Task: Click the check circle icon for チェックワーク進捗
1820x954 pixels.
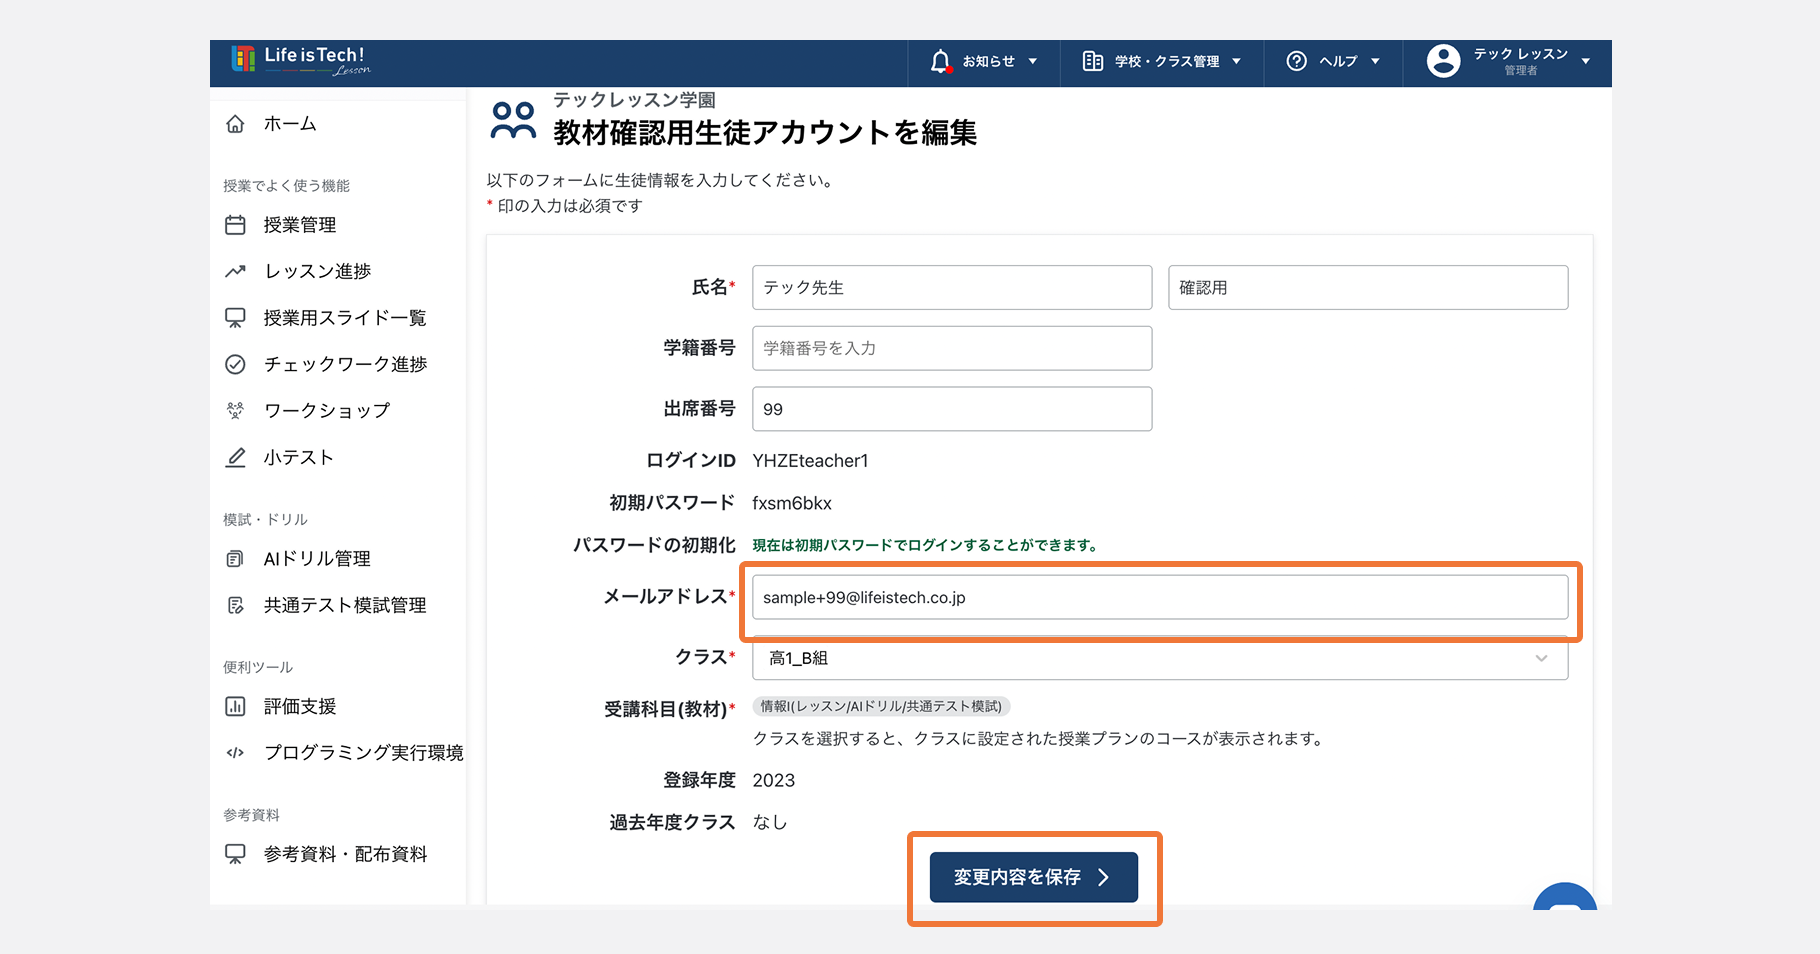Action: pos(235,364)
